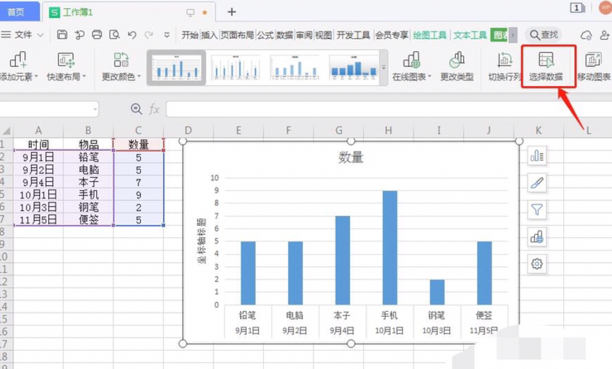612x369 pixels.
Task: Open the 页面布局 ribbon tab
Action: coord(237,35)
